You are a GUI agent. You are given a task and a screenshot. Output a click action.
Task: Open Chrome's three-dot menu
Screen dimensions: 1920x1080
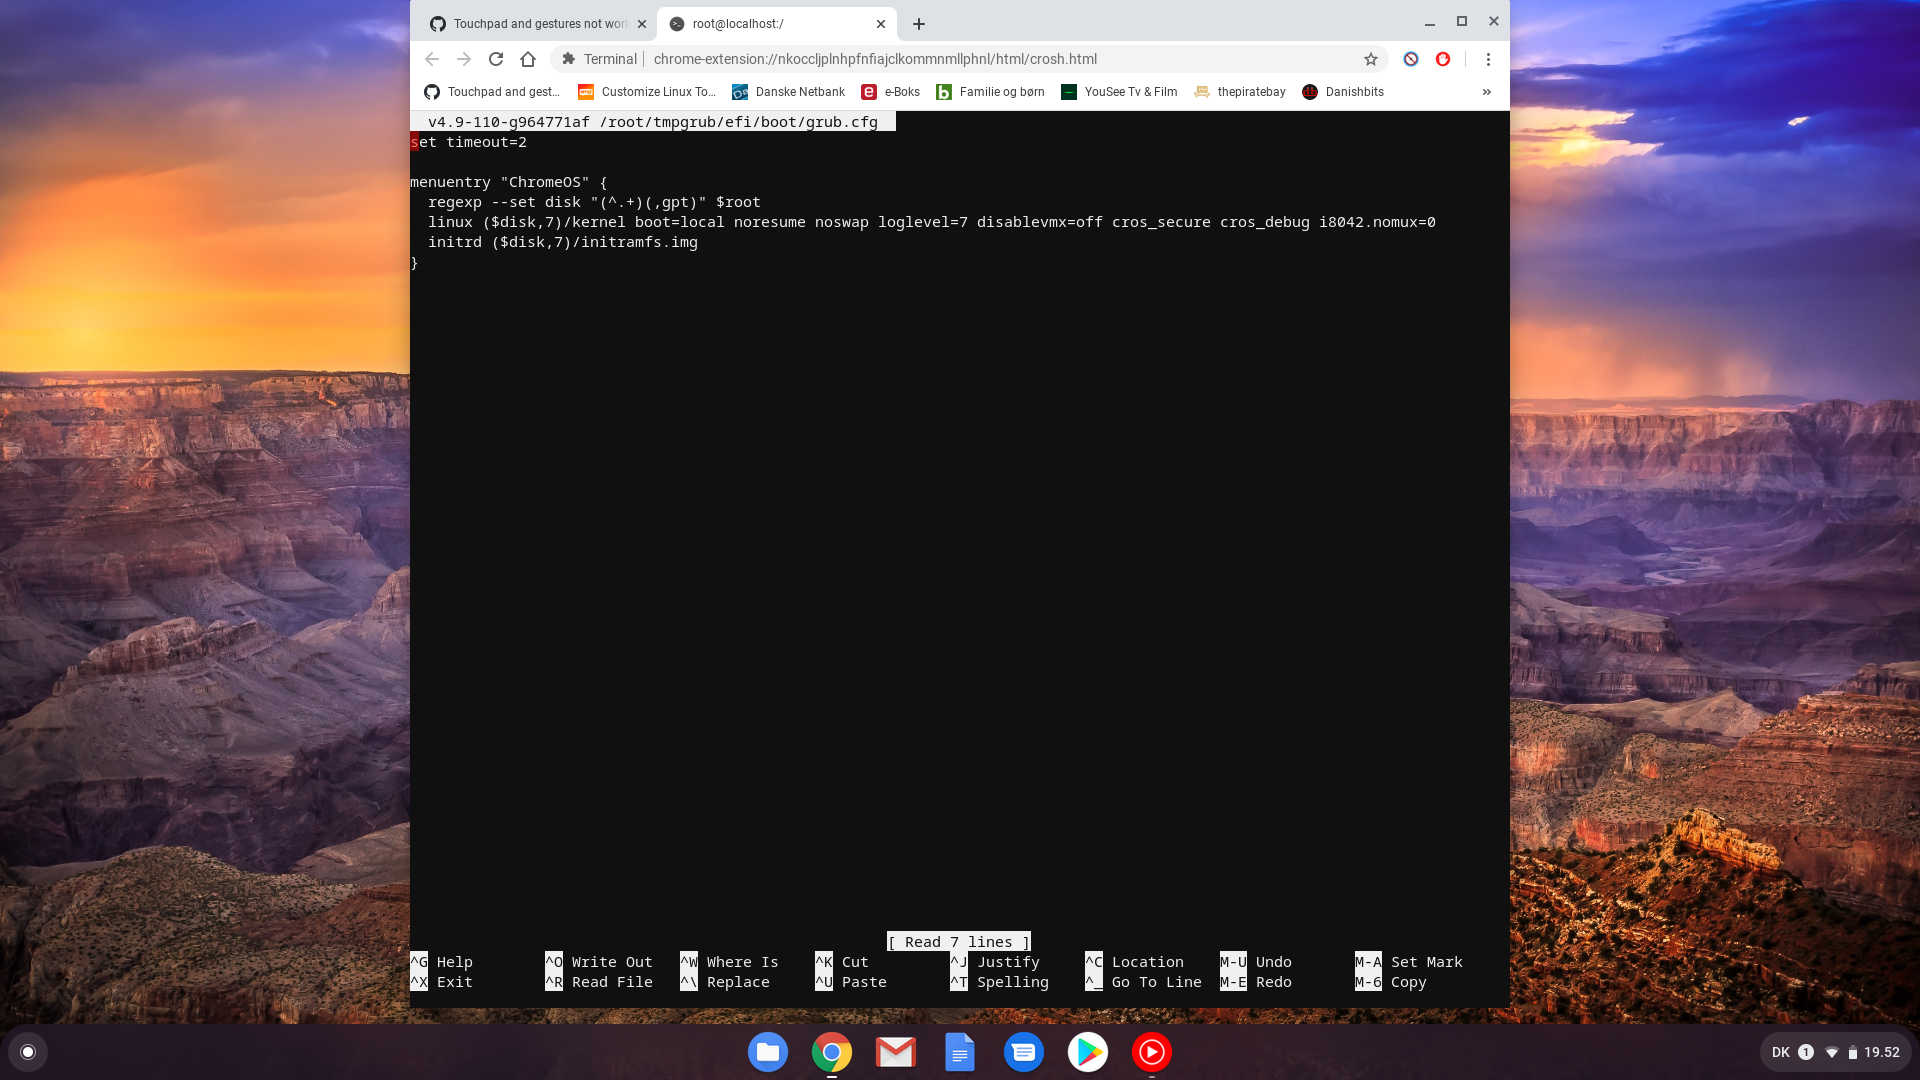pos(1489,59)
